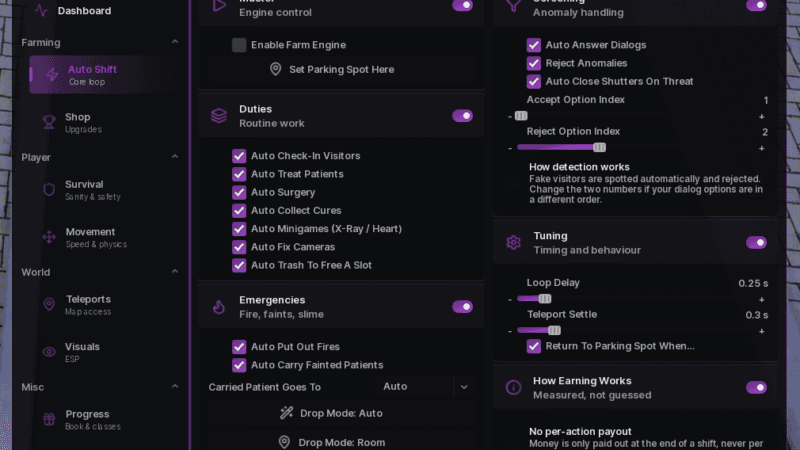
Task: Click the Loop Delay slider handle
Action: point(545,299)
